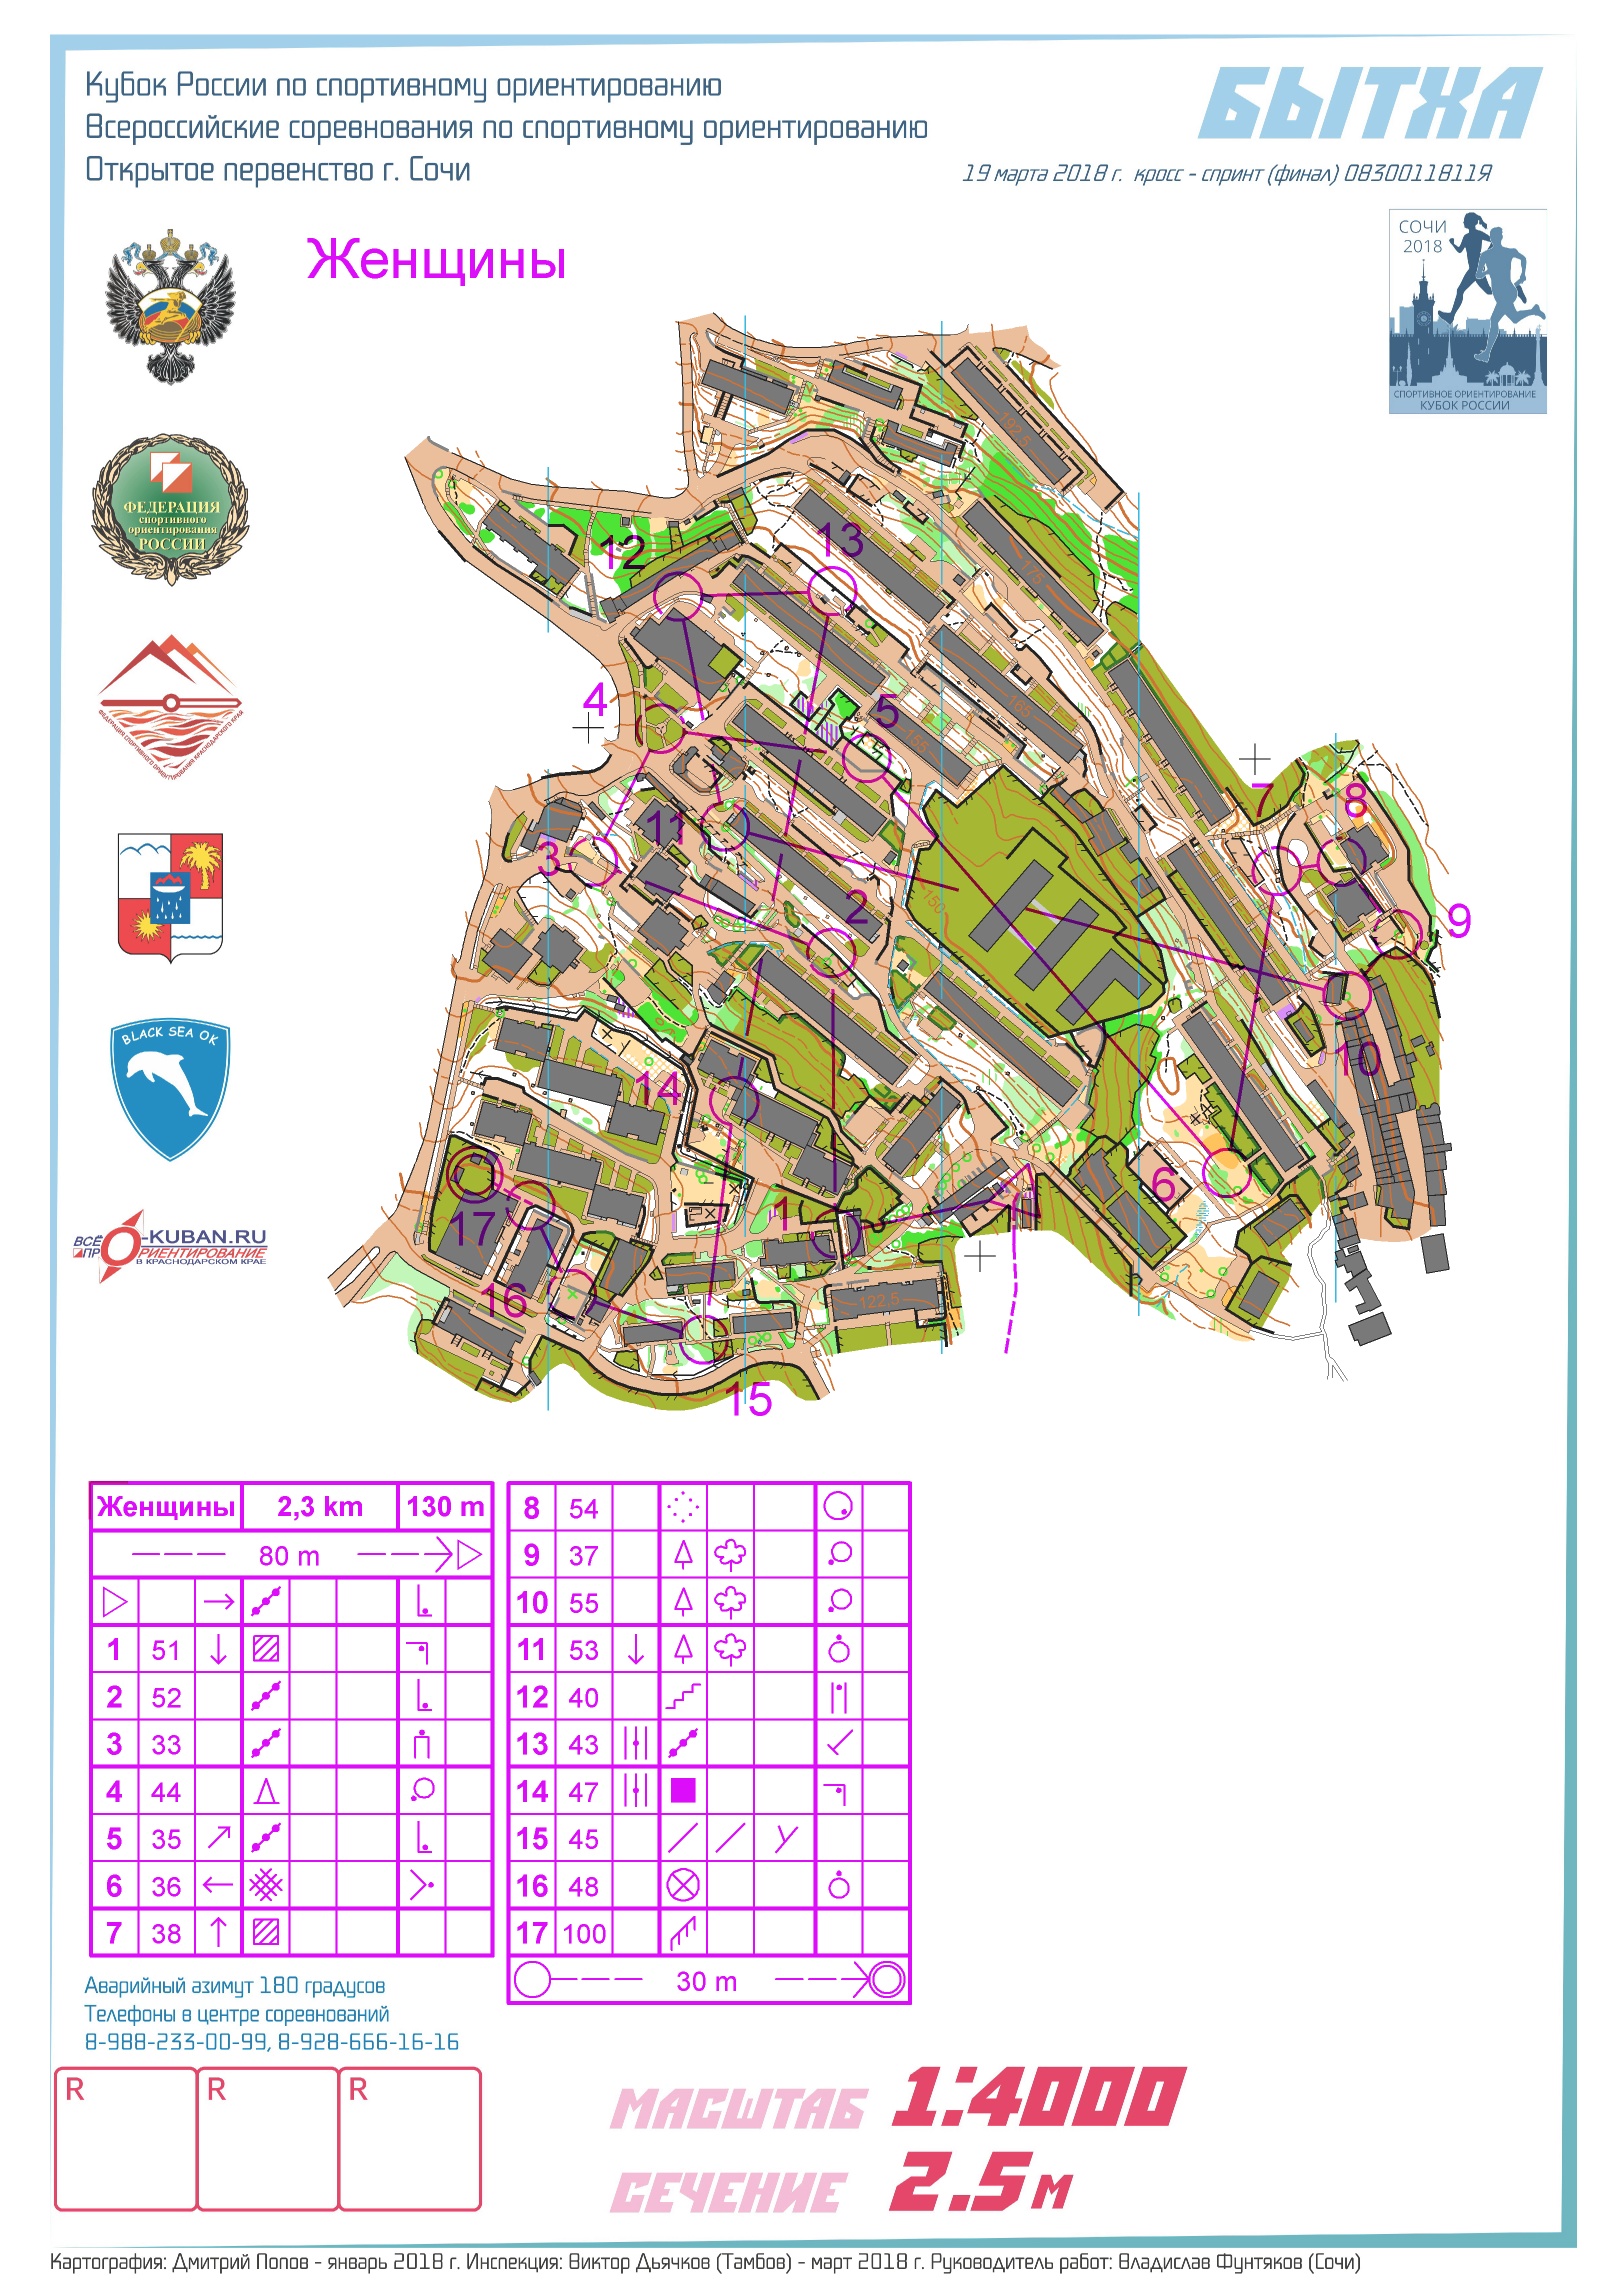Screen dimensions: 1606x2291
Task: Click the Федерация спортивного ориентирования России badge
Action: point(170,509)
